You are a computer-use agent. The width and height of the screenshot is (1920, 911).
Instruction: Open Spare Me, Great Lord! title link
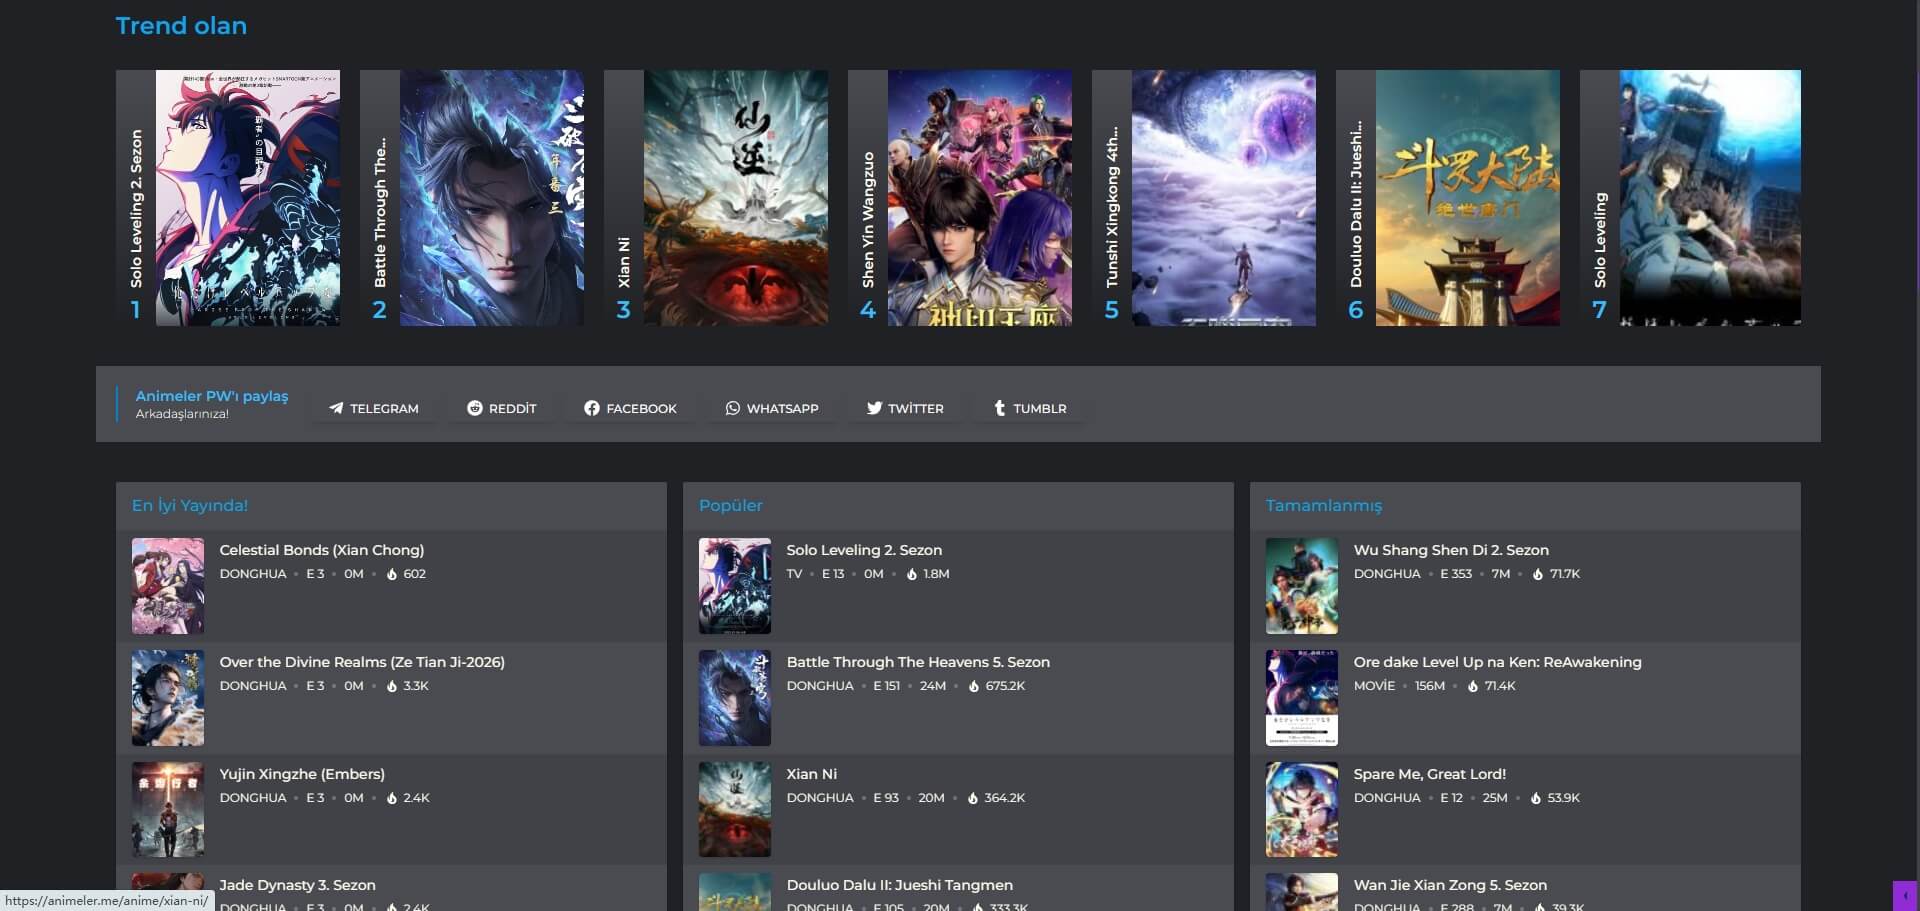[x=1429, y=774]
